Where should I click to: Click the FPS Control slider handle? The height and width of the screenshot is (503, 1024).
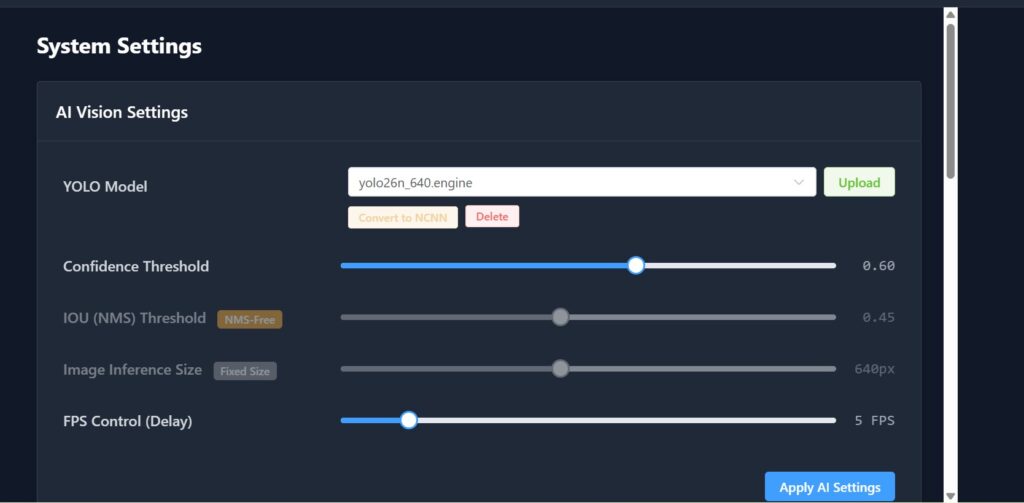pyautogui.click(x=408, y=420)
